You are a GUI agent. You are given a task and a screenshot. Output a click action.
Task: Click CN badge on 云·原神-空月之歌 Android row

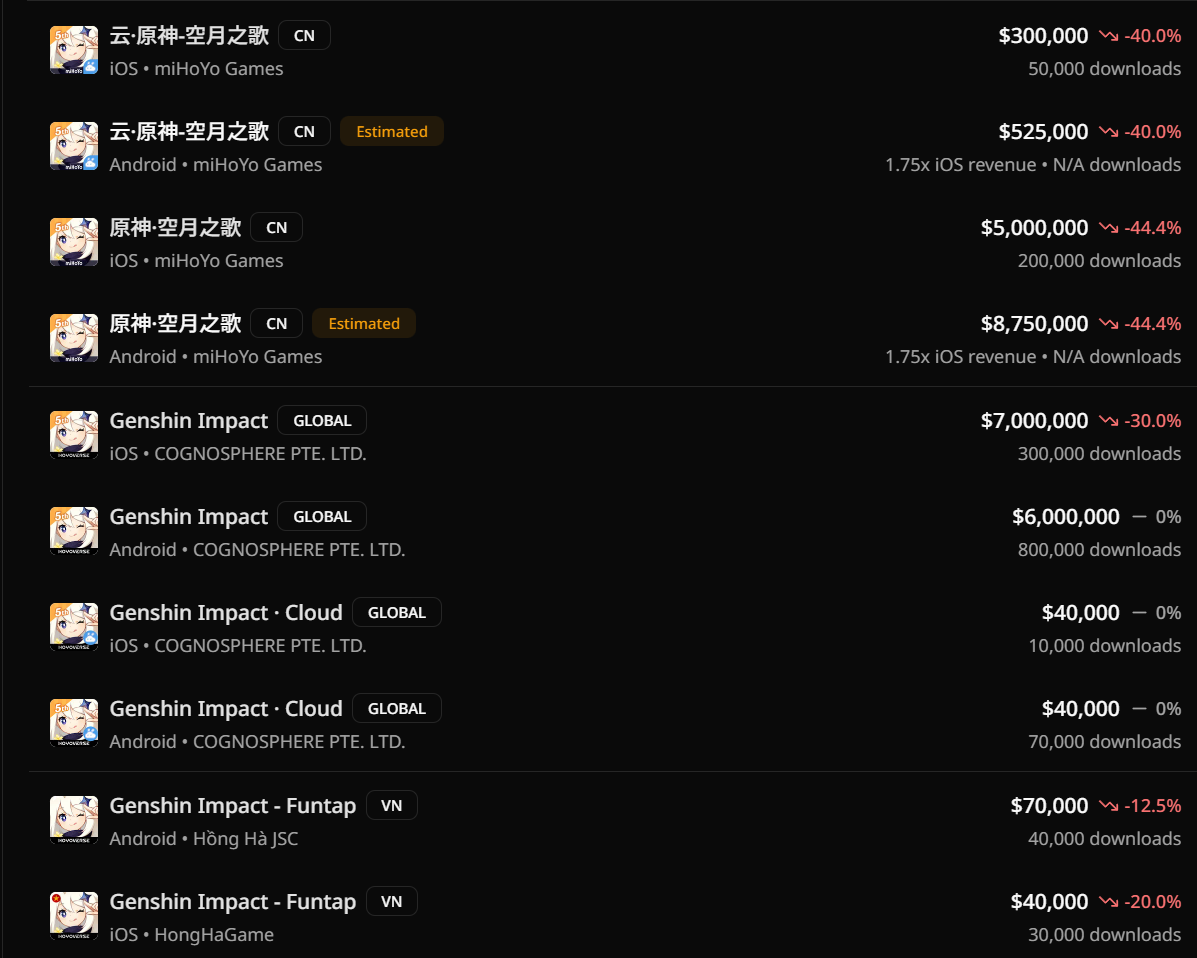304,132
